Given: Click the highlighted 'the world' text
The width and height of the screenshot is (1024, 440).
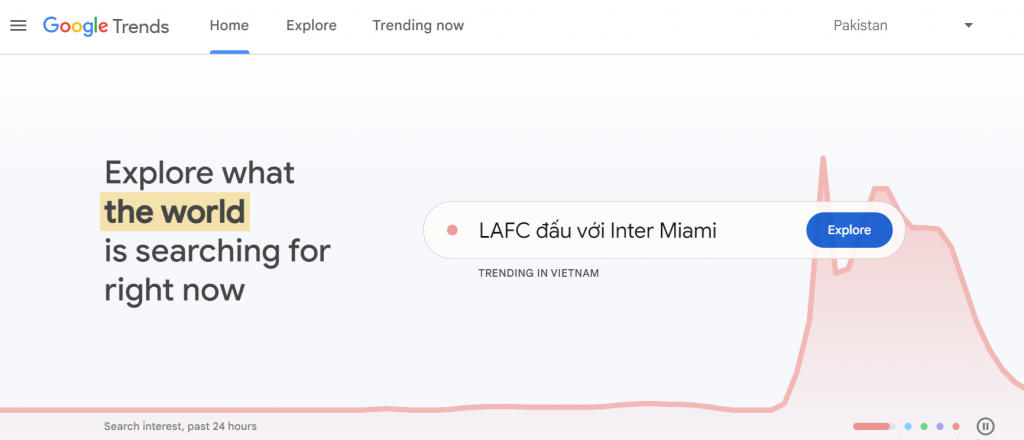Looking at the screenshot, I should click(x=175, y=212).
